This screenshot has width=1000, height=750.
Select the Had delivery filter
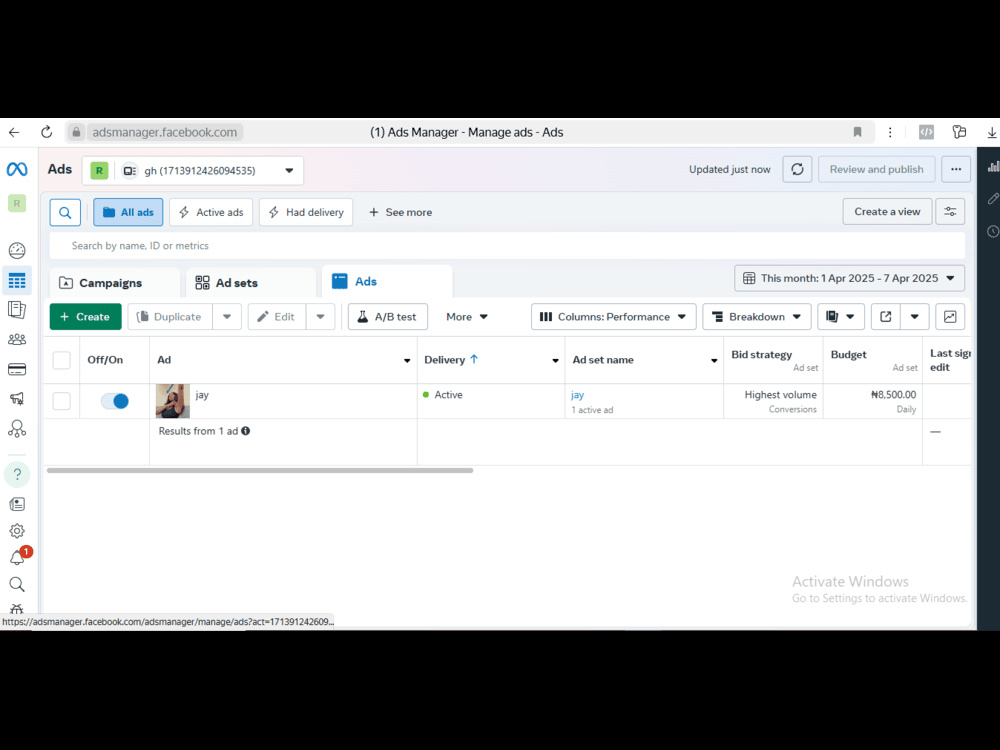tap(306, 212)
